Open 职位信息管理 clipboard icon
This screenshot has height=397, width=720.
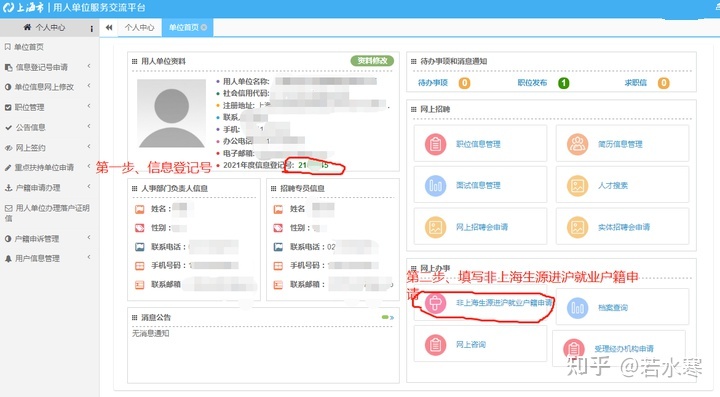435,144
